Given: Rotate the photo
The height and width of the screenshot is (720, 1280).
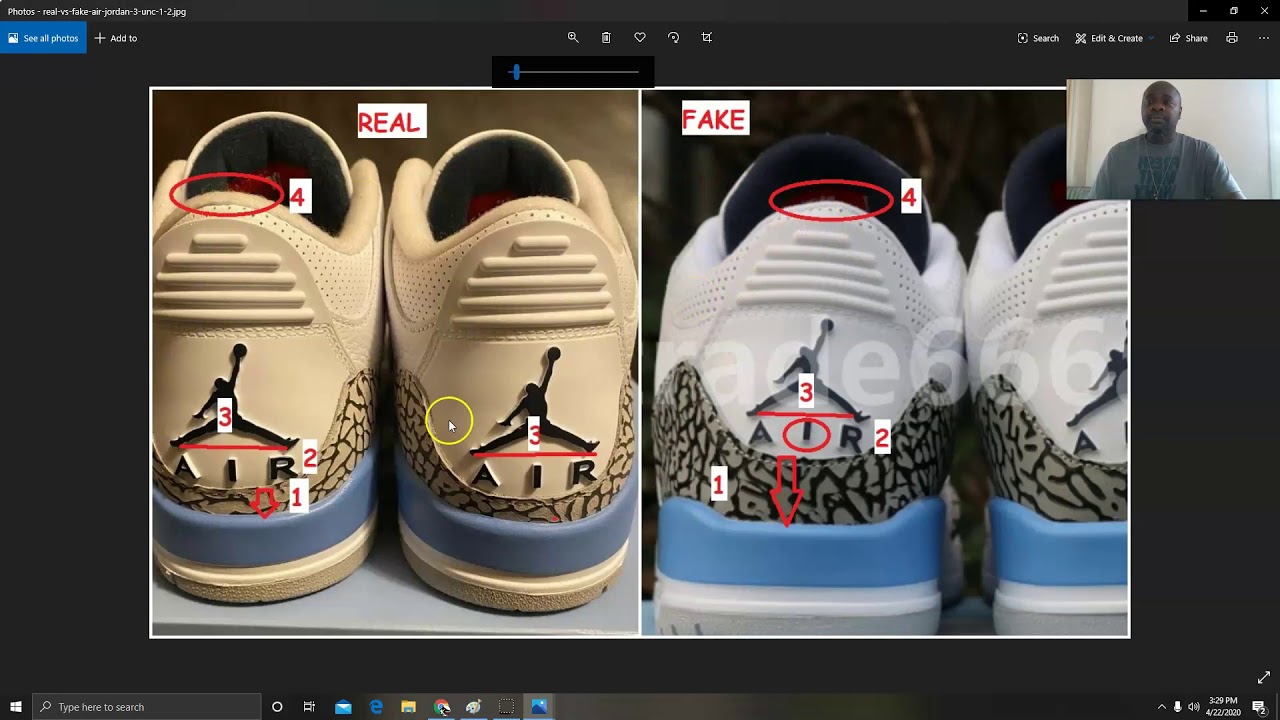Looking at the screenshot, I should point(673,37).
